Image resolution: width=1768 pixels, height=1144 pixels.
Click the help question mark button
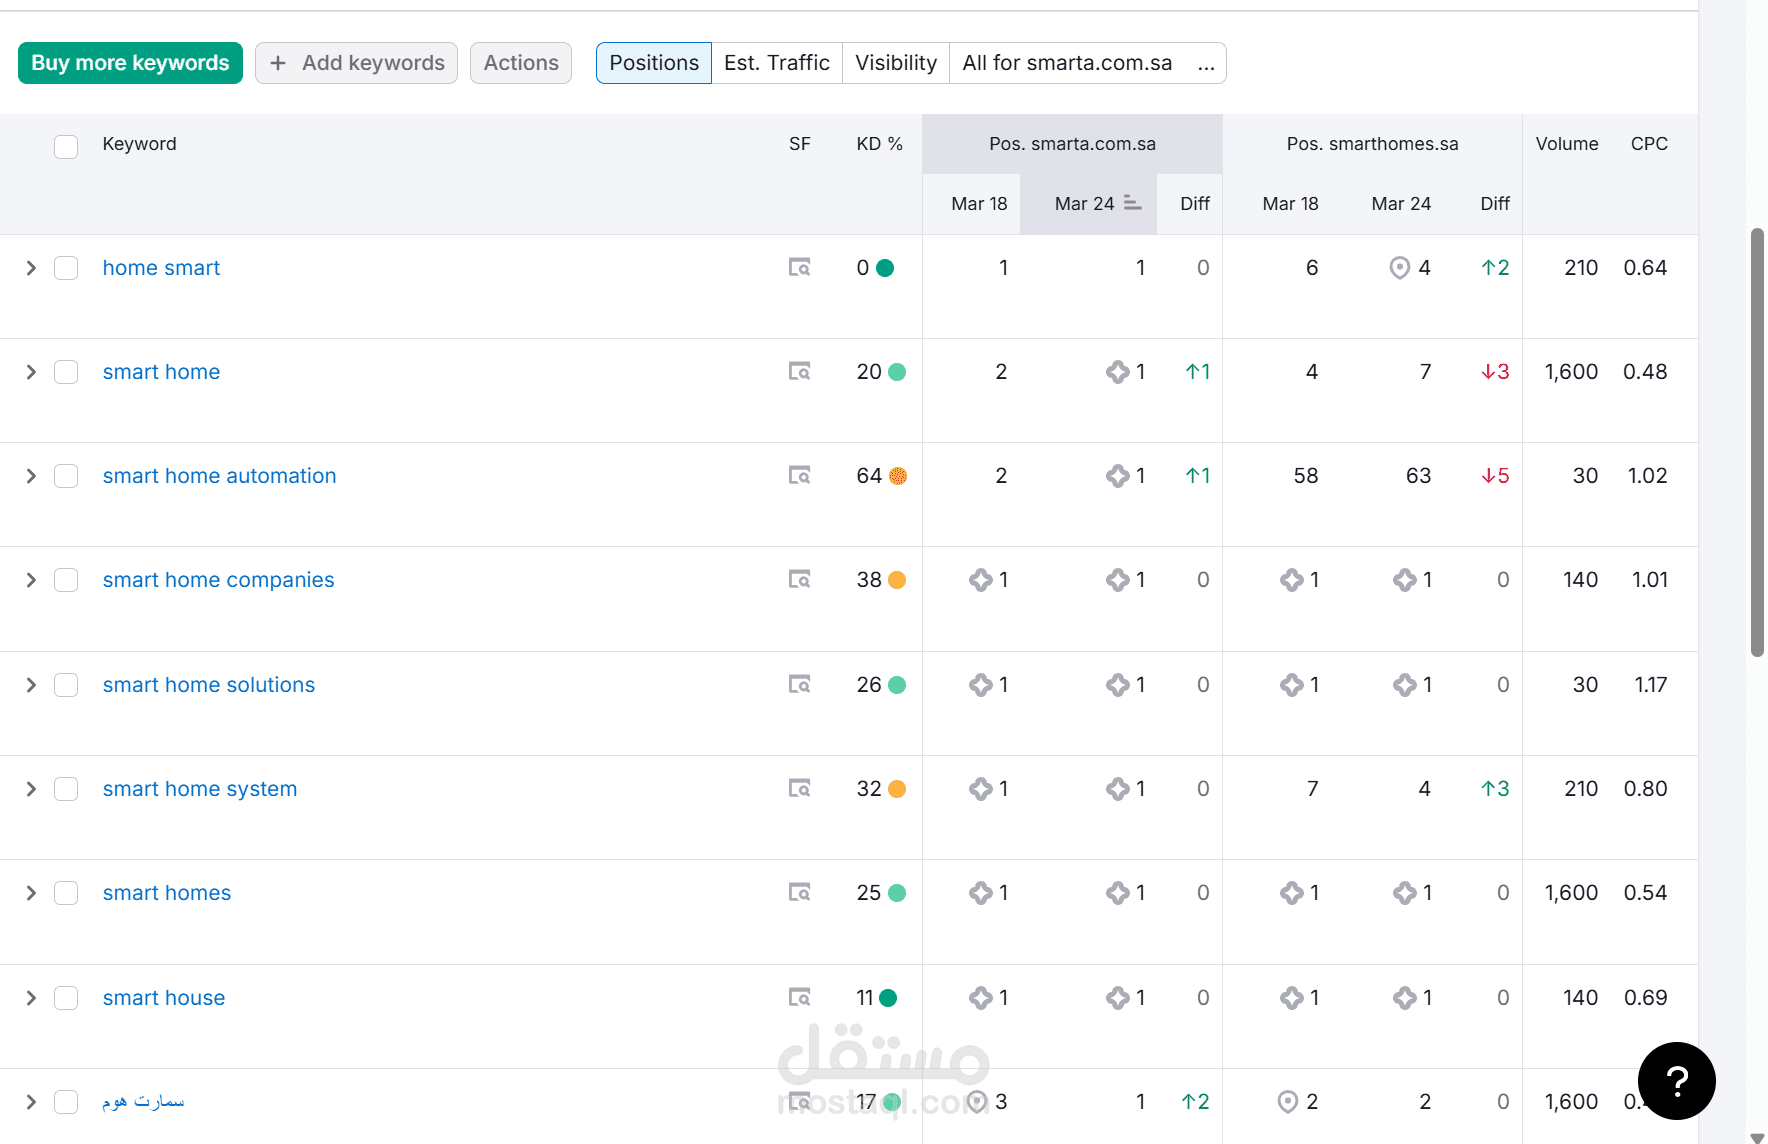[x=1676, y=1080]
